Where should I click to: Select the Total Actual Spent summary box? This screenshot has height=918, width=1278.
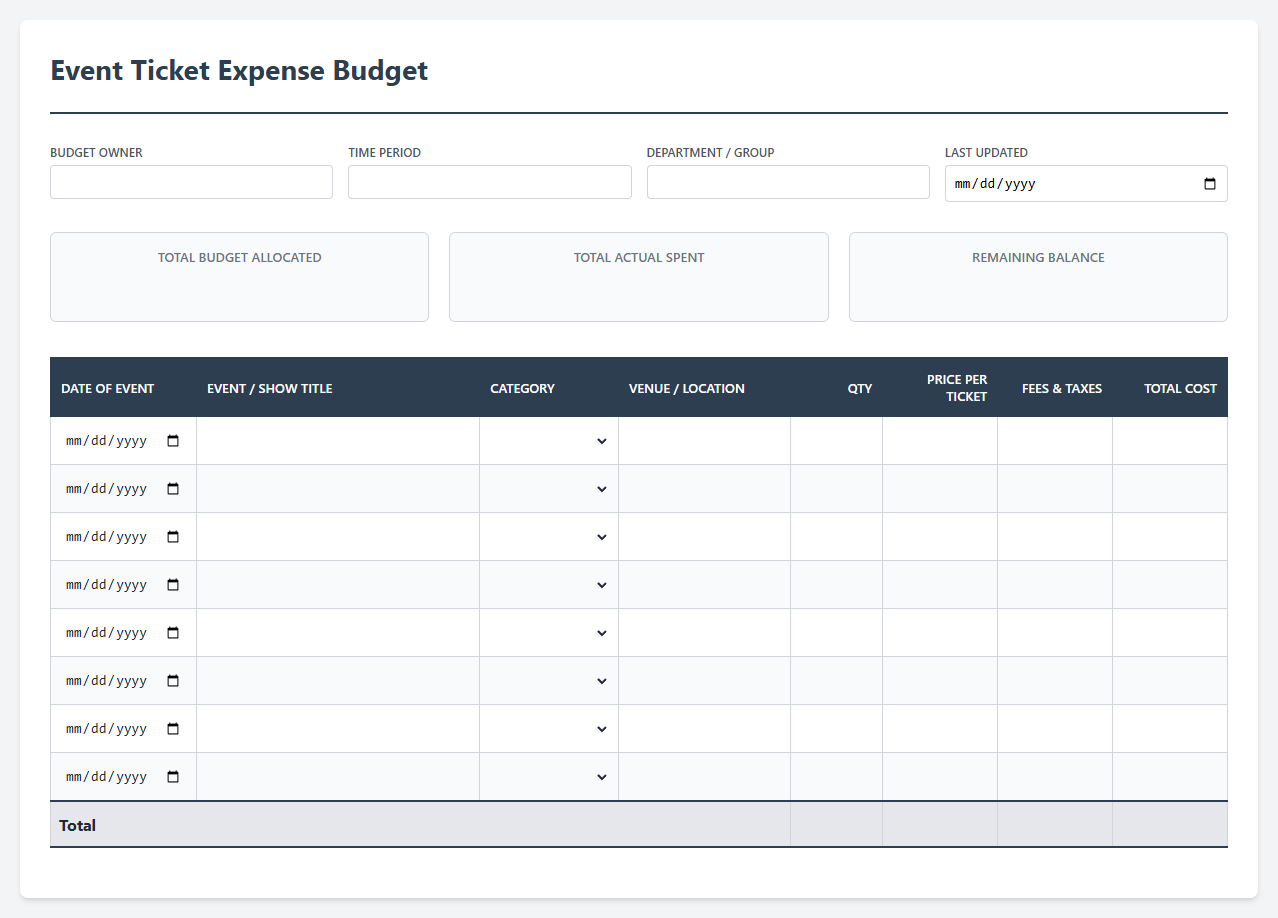pyautogui.click(x=639, y=277)
